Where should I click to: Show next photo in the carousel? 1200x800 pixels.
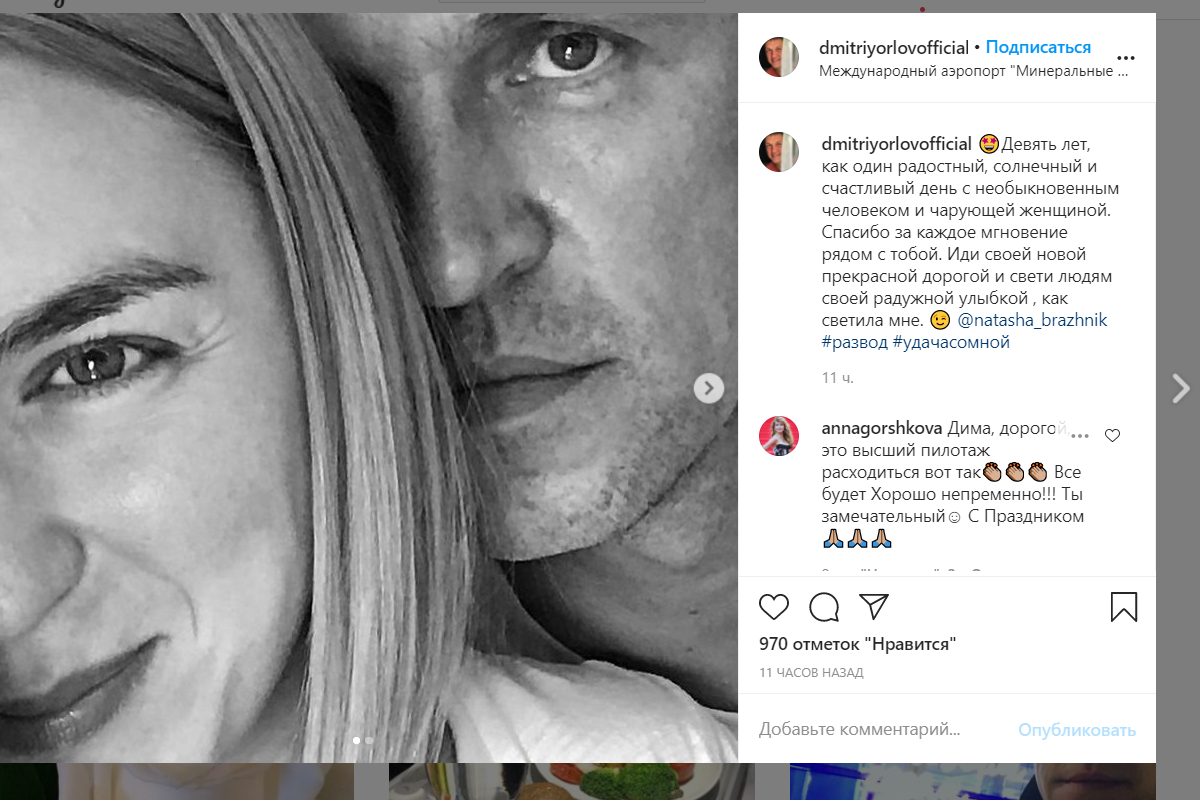point(709,388)
